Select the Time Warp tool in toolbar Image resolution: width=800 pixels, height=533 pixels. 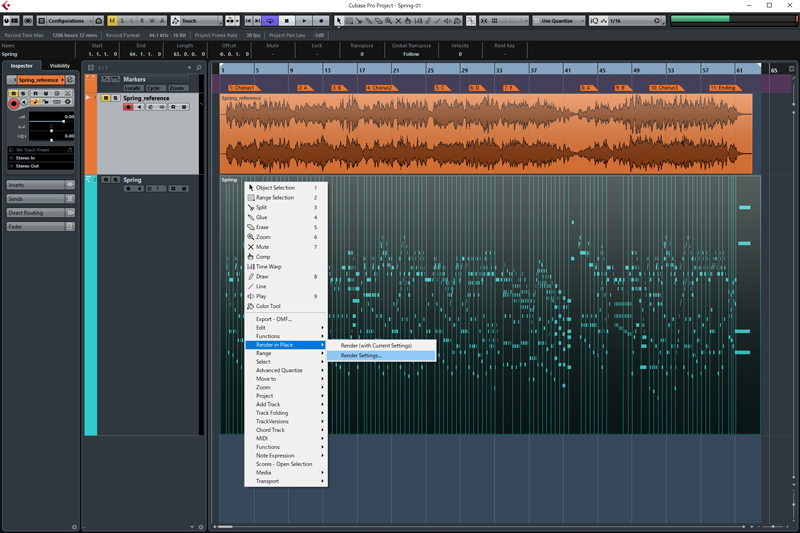point(418,21)
